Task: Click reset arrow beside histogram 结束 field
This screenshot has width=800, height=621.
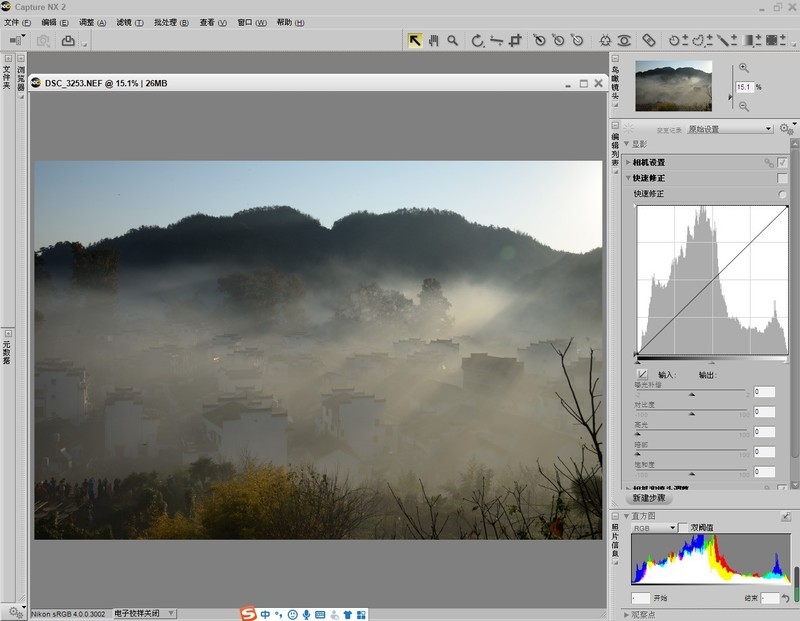Action: [x=785, y=598]
